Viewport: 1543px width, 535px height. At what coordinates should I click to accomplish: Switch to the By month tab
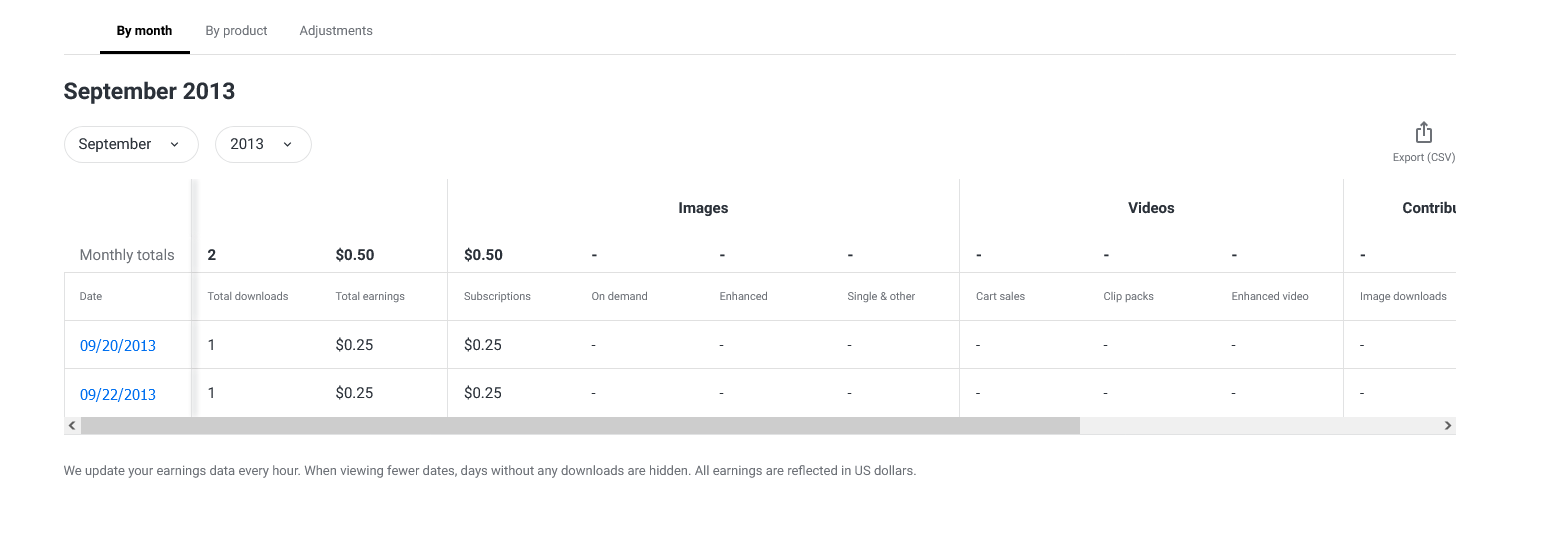[x=144, y=31]
